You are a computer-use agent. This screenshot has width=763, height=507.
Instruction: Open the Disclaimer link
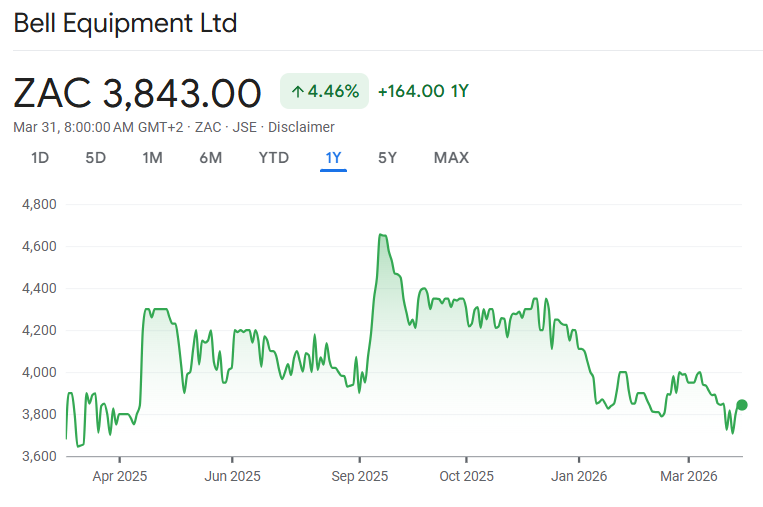click(303, 127)
